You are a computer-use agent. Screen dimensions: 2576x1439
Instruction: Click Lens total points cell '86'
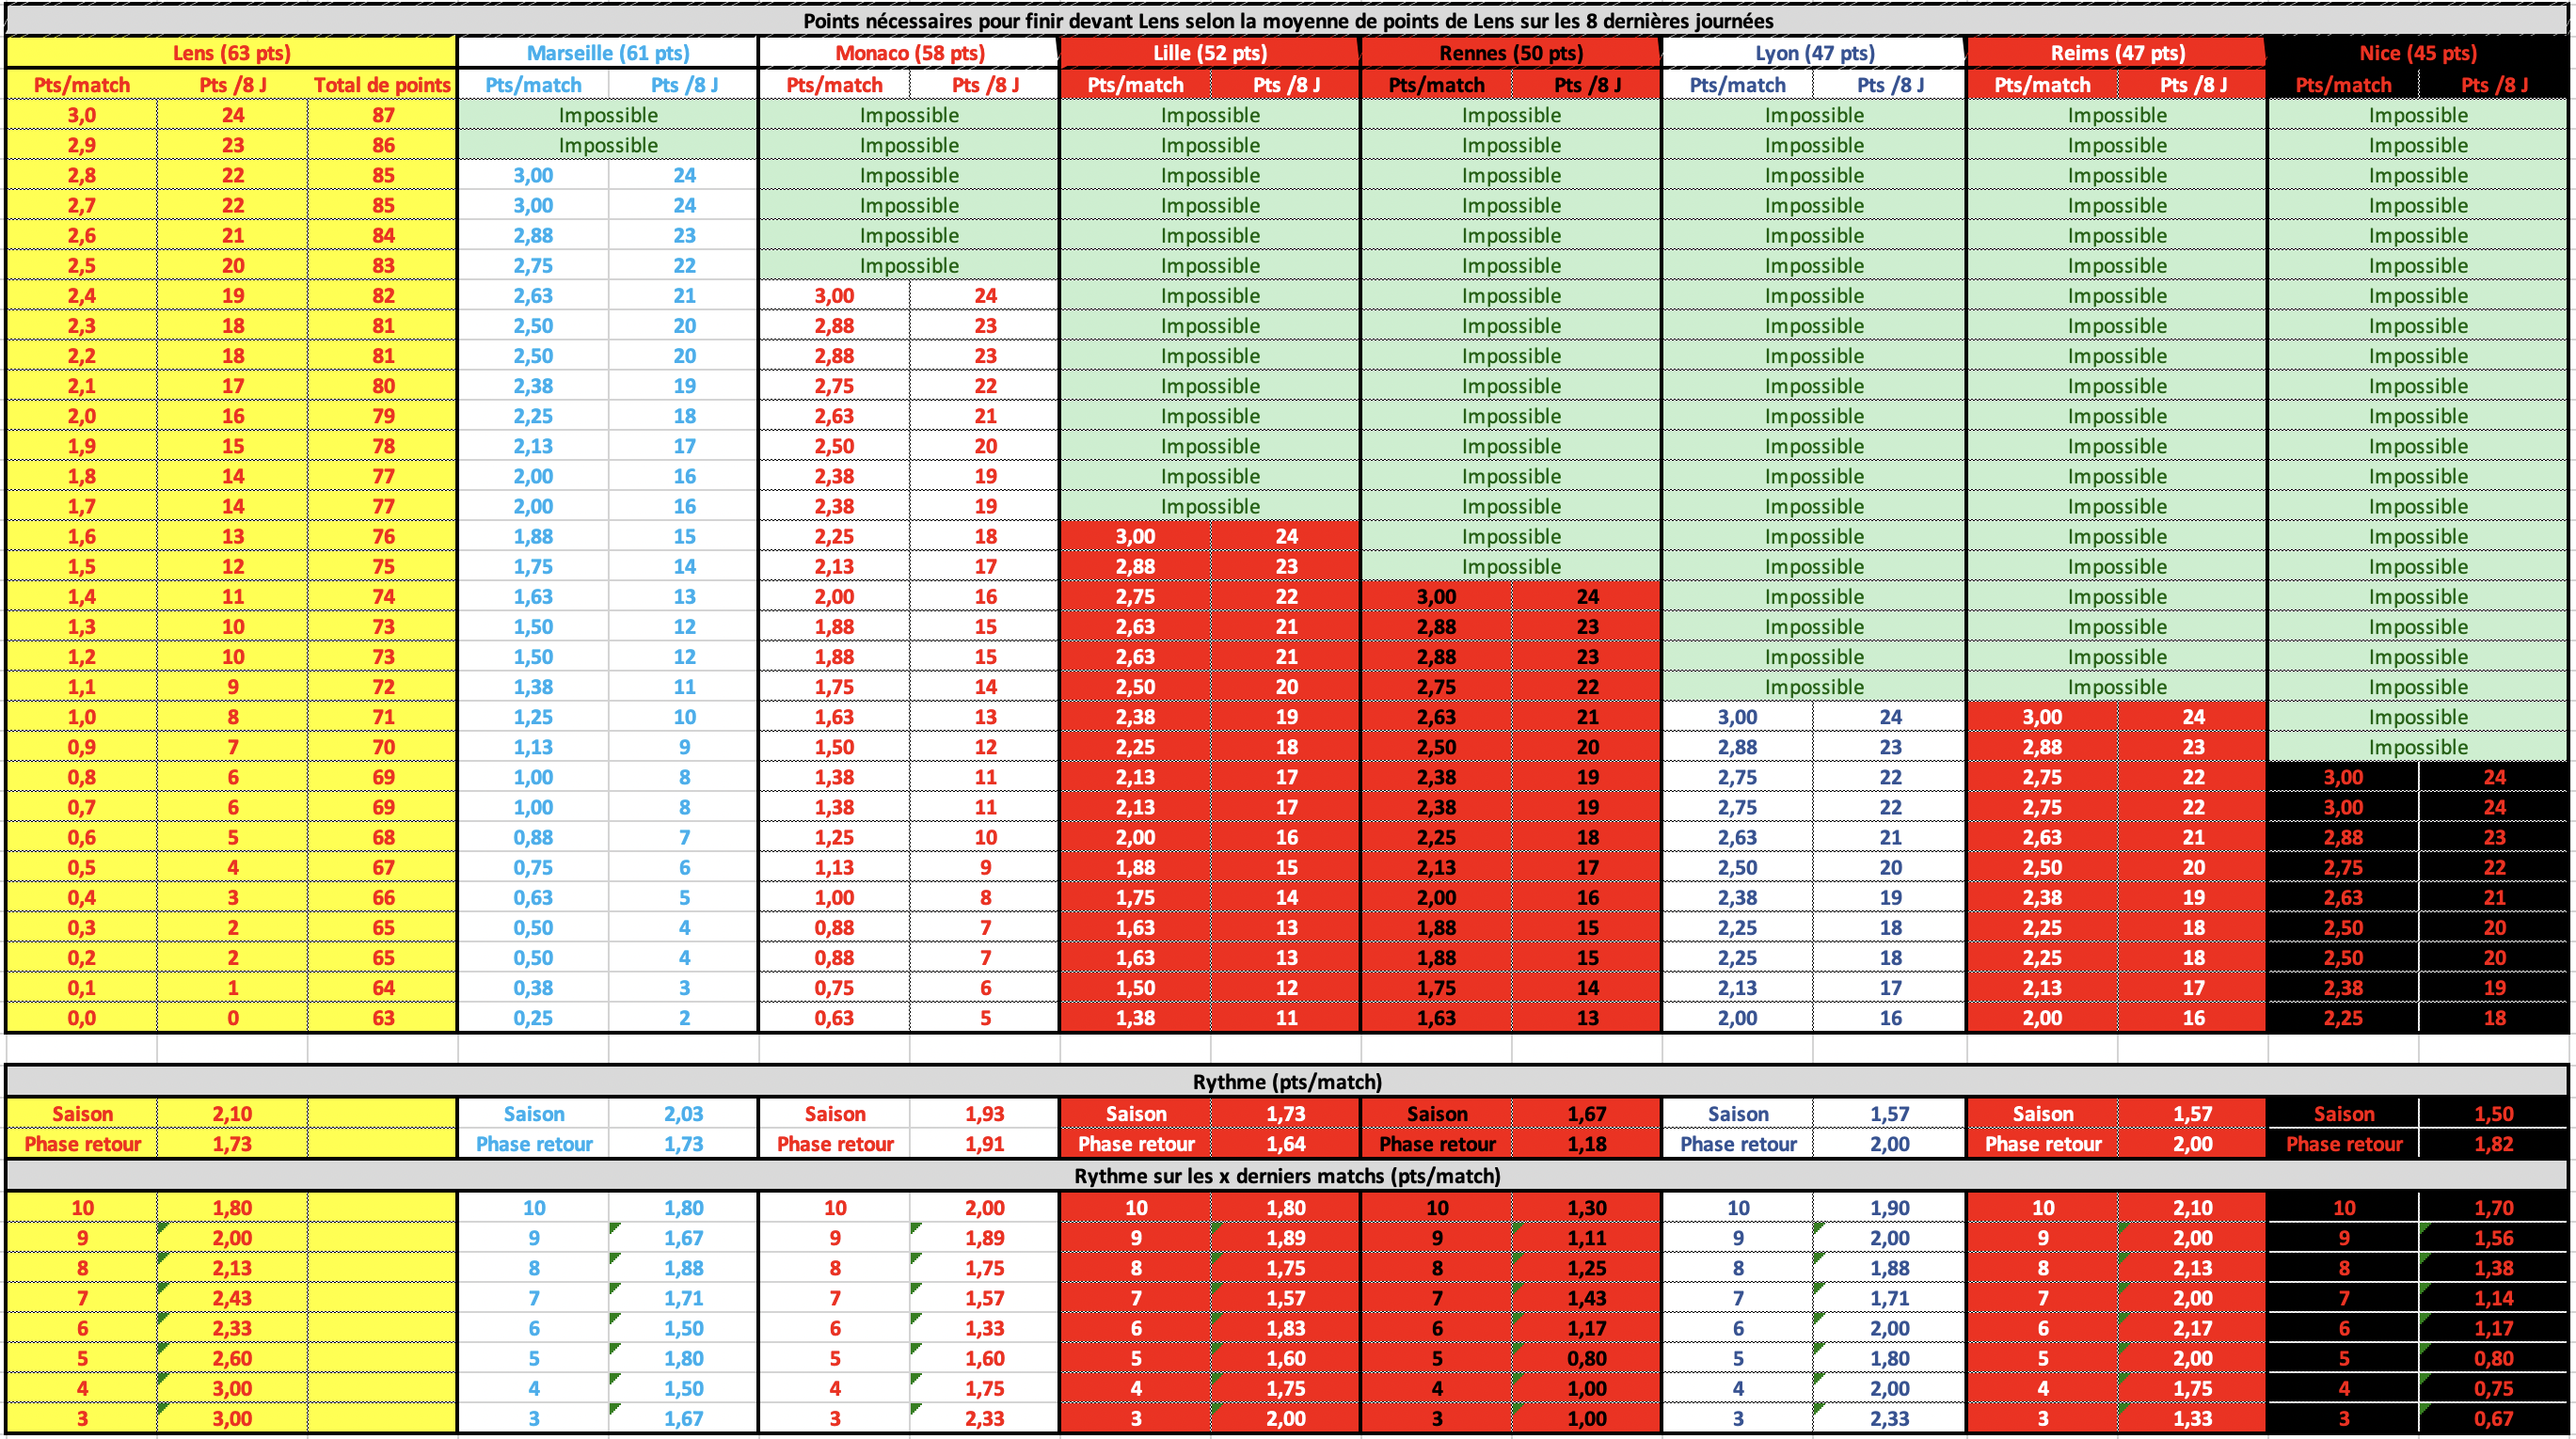pos(383,145)
